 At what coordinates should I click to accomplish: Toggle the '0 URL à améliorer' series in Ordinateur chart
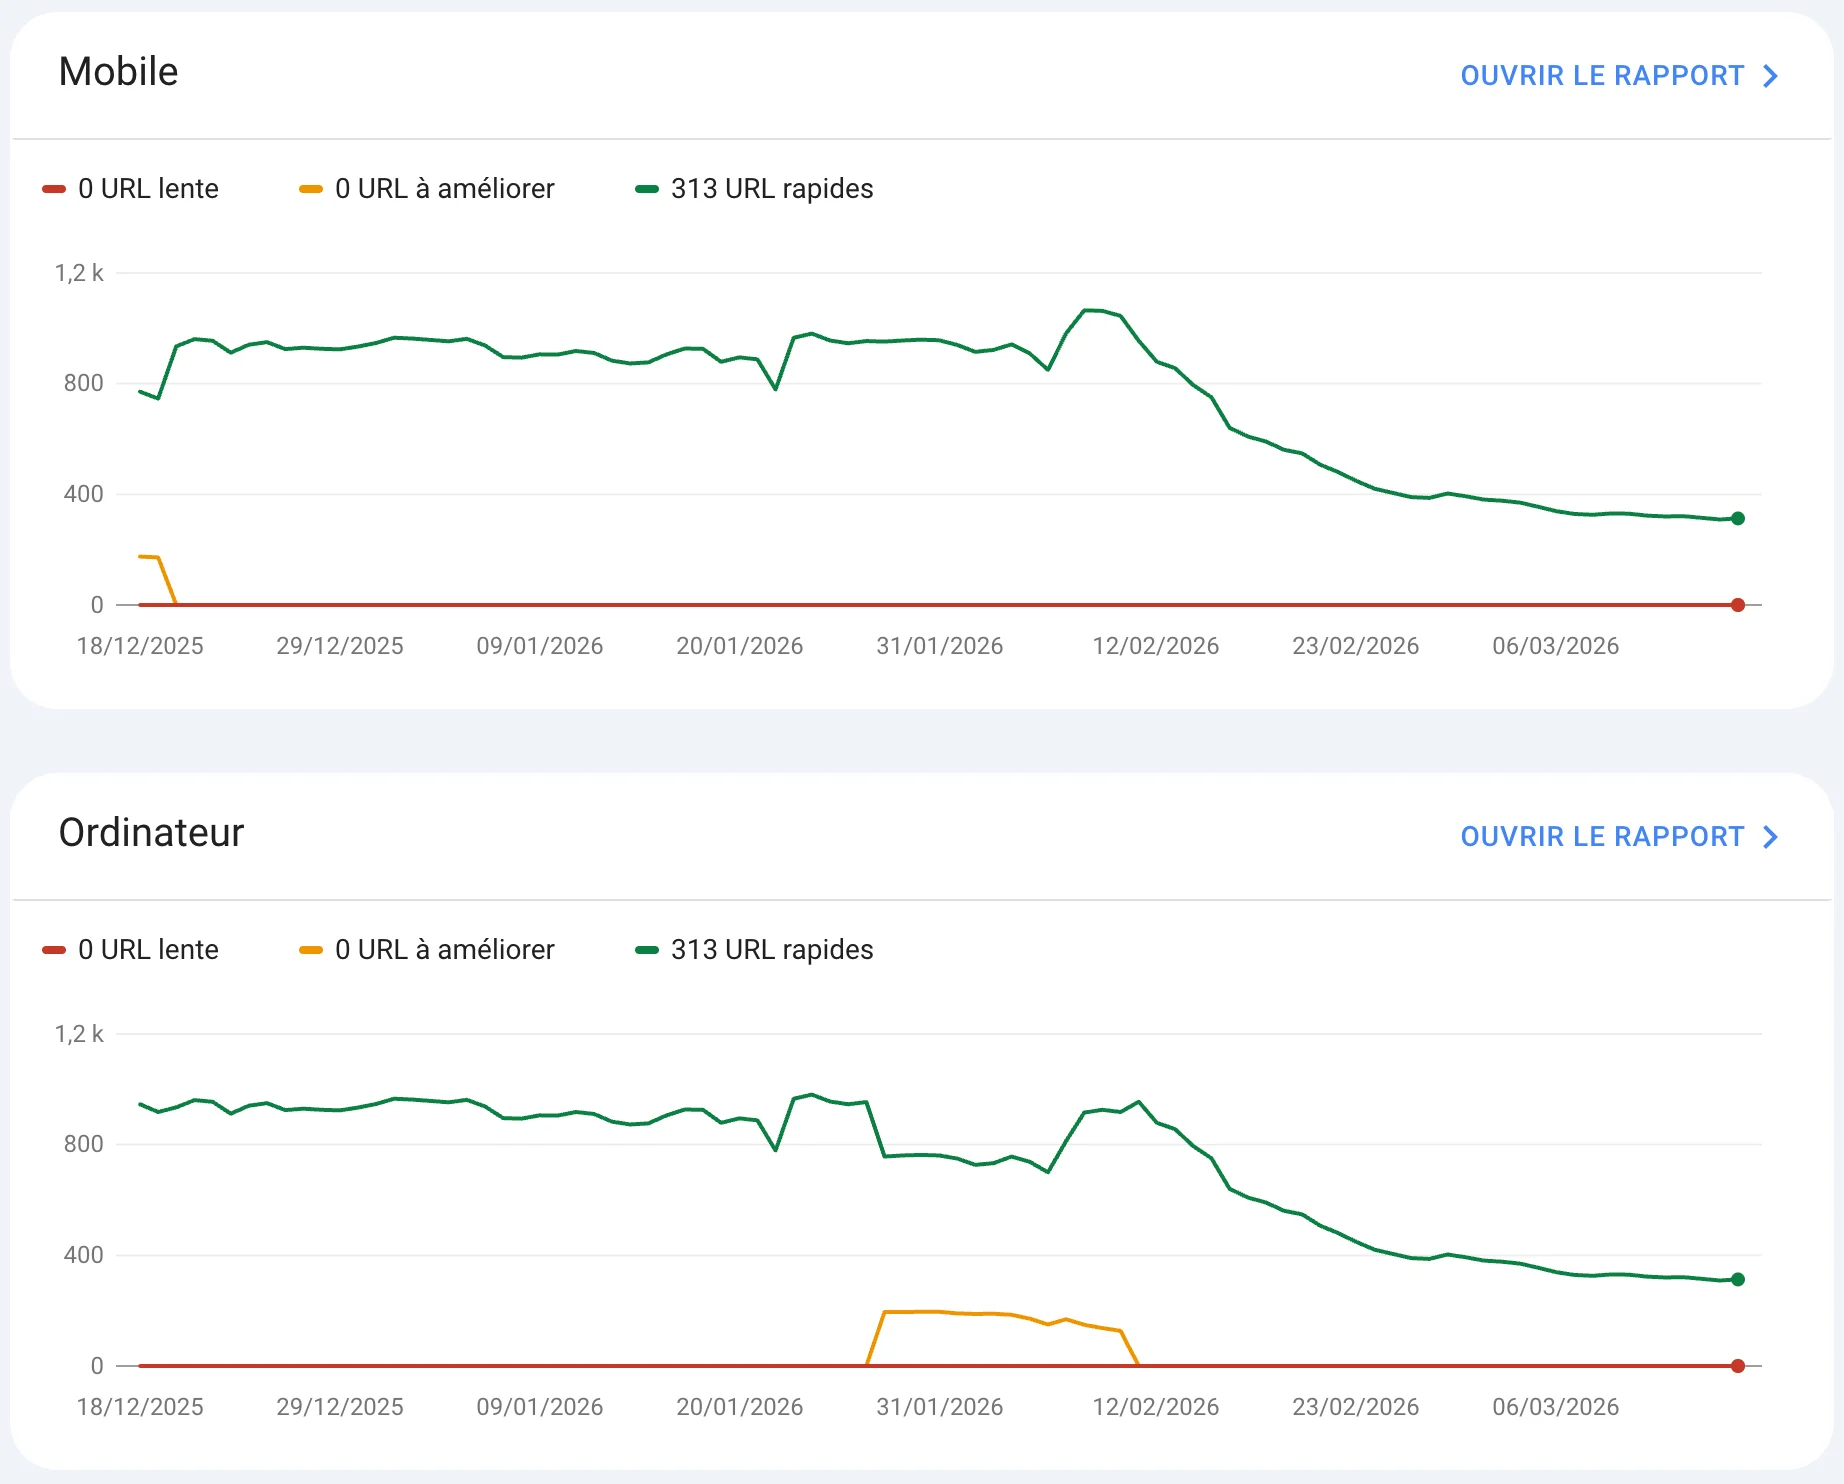coord(426,948)
